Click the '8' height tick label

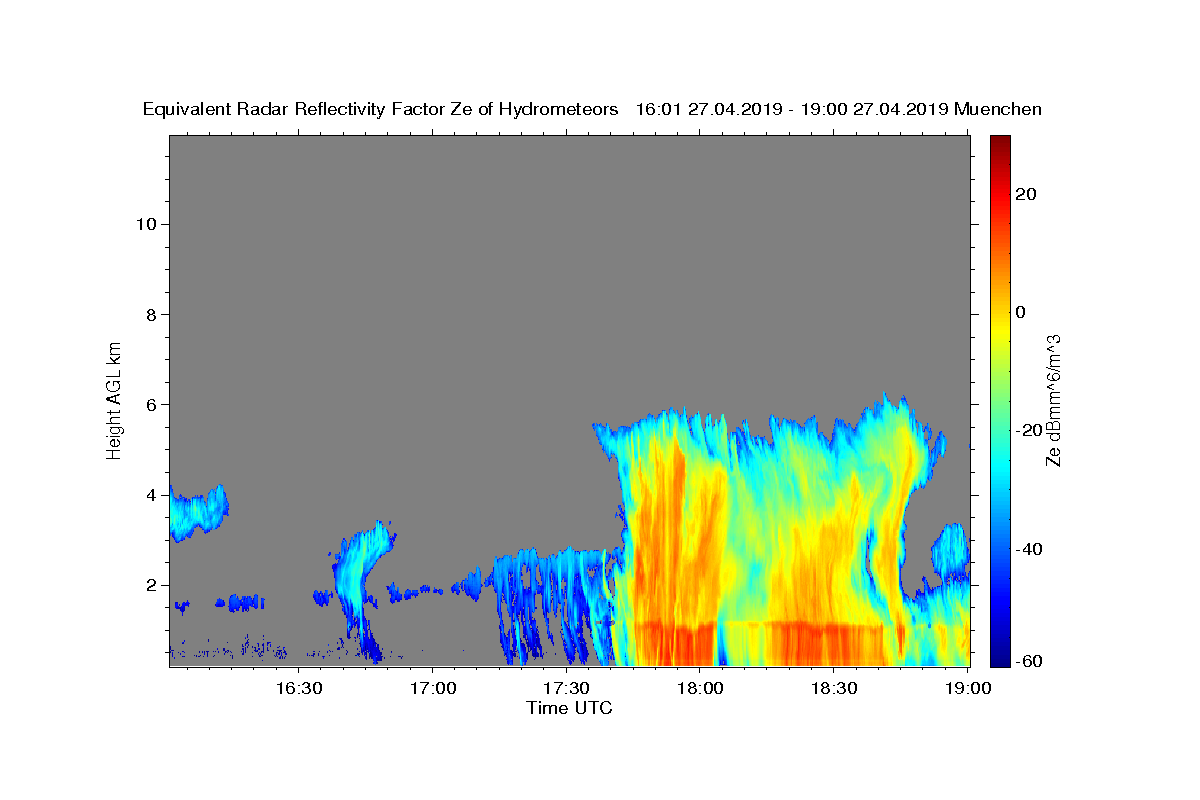coord(151,314)
